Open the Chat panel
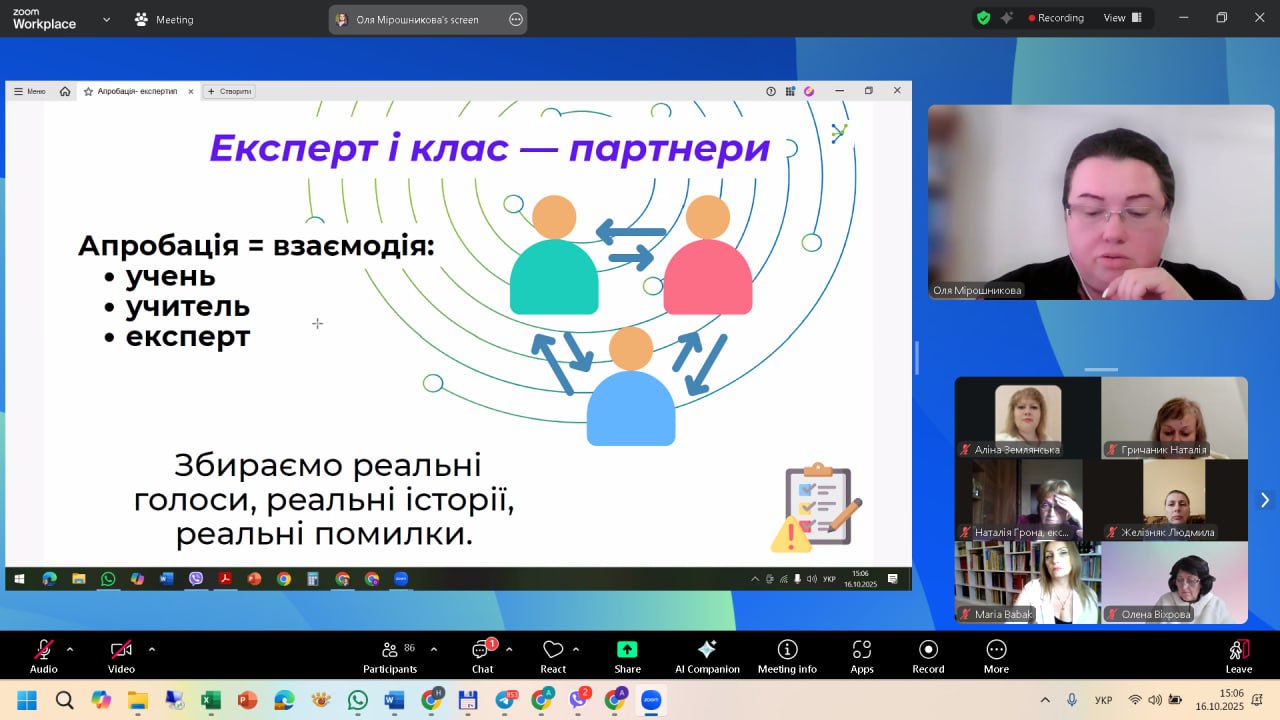This screenshot has height=720, width=1280. click(x=483, y=656)
